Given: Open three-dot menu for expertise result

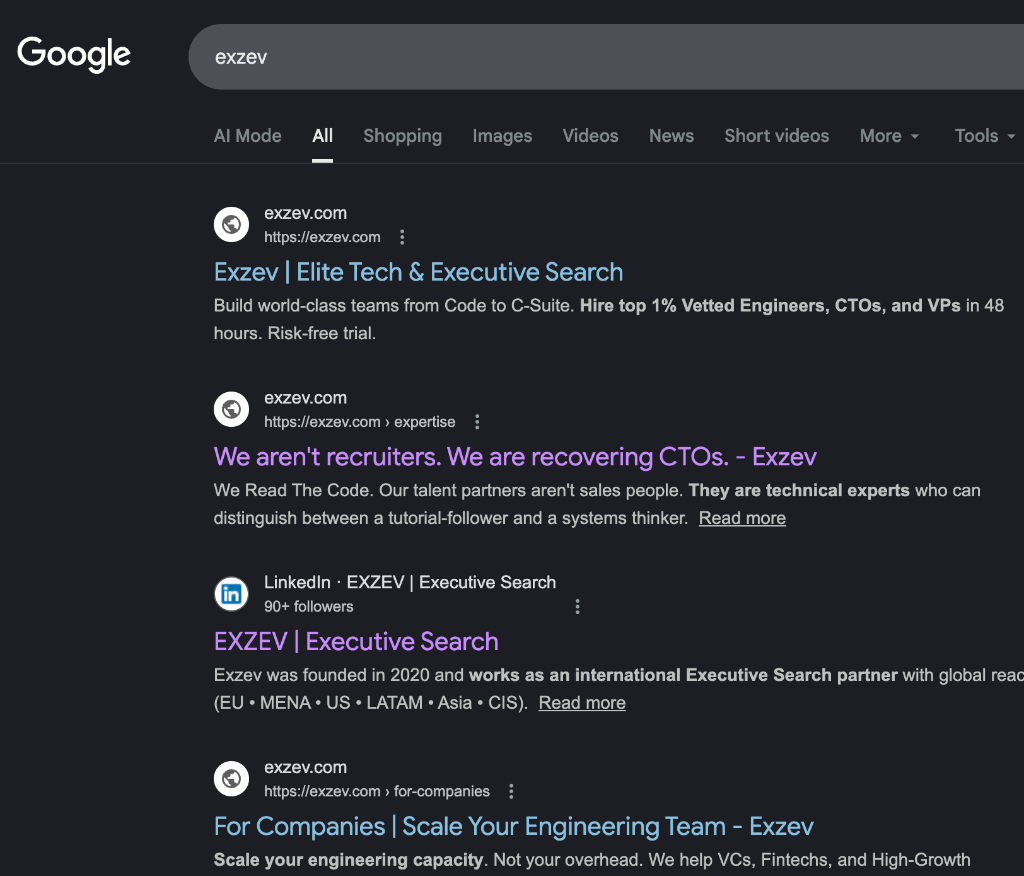Looking at the screenshot, I should click(477, 422).
